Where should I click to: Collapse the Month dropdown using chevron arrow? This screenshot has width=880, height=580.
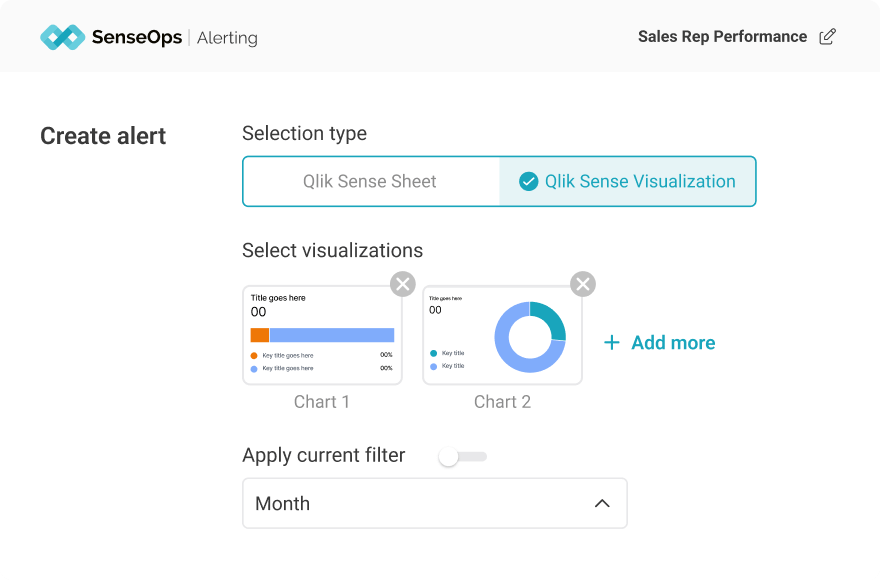pos(602,504)
